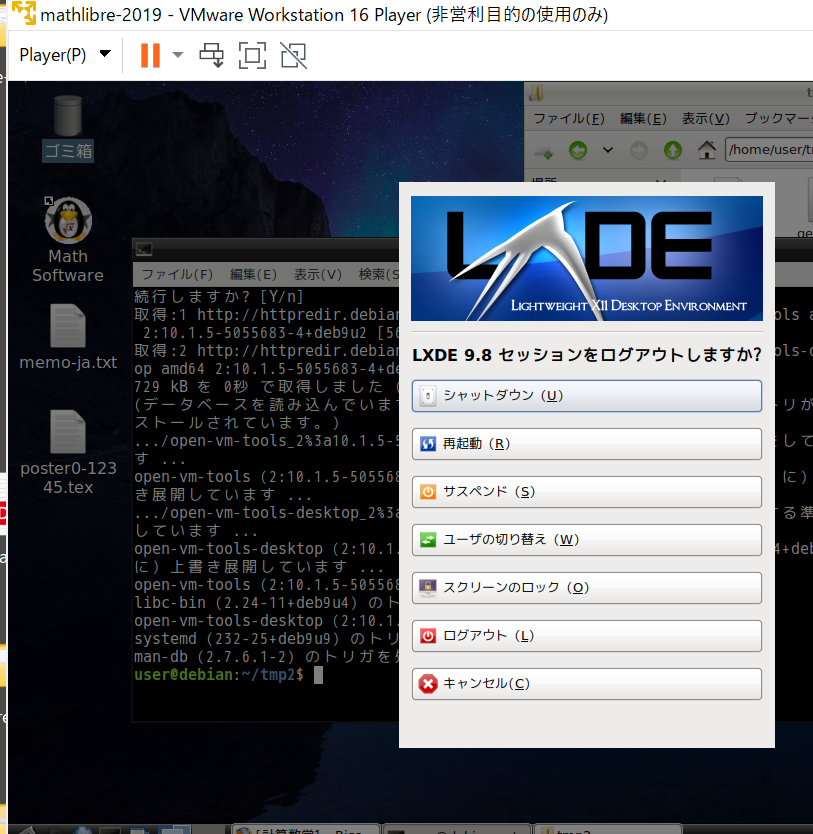
Task: Open the 表示(V) menu in the terminal window
Action: tap(318, 274)
